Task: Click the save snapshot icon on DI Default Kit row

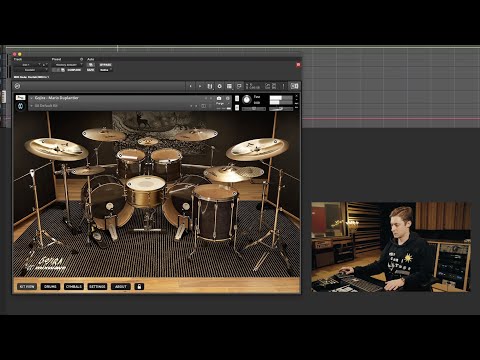Action: pyautogui.click(x=204, y=106)
